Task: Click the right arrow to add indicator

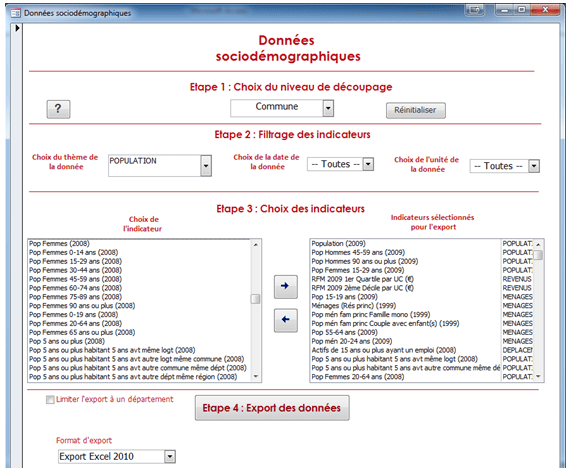Action: click(x=286, y=287)
